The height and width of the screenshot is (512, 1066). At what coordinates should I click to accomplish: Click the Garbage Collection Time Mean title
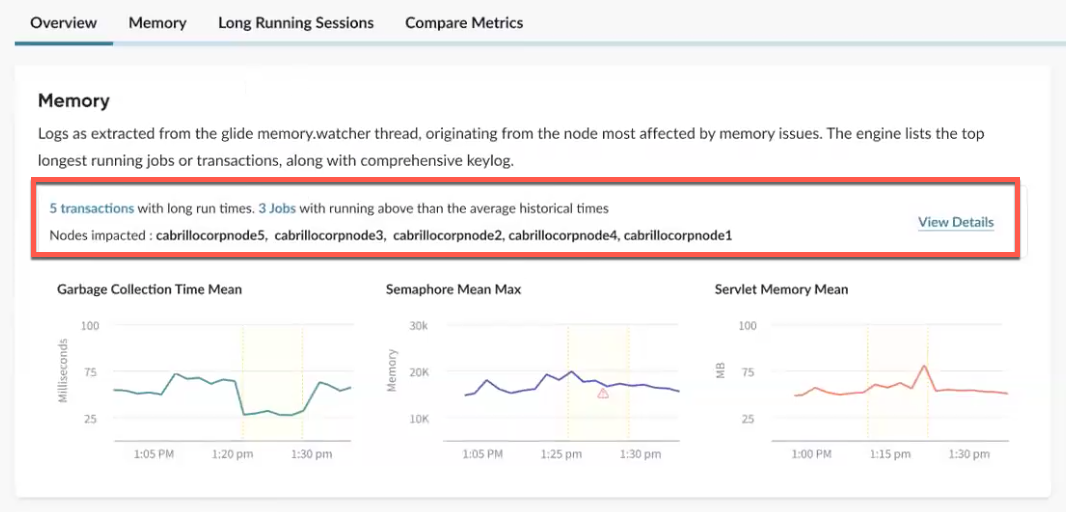click(x=150, y=290)
